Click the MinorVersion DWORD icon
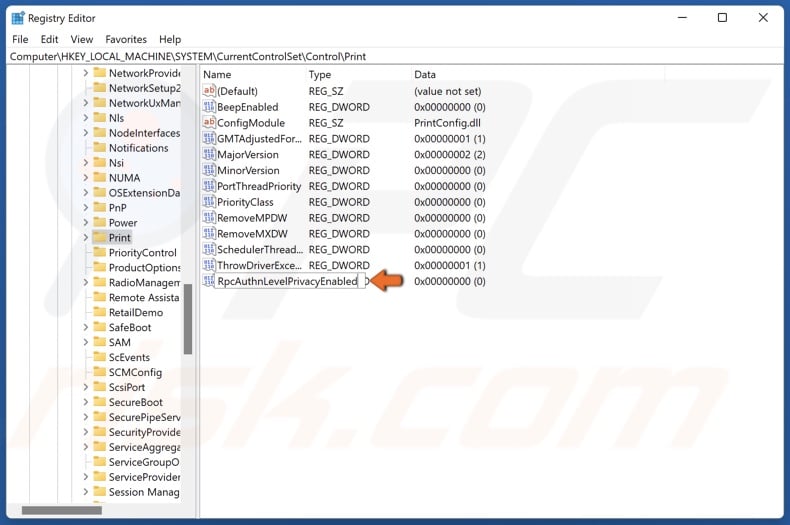 (x=209, y=170)
